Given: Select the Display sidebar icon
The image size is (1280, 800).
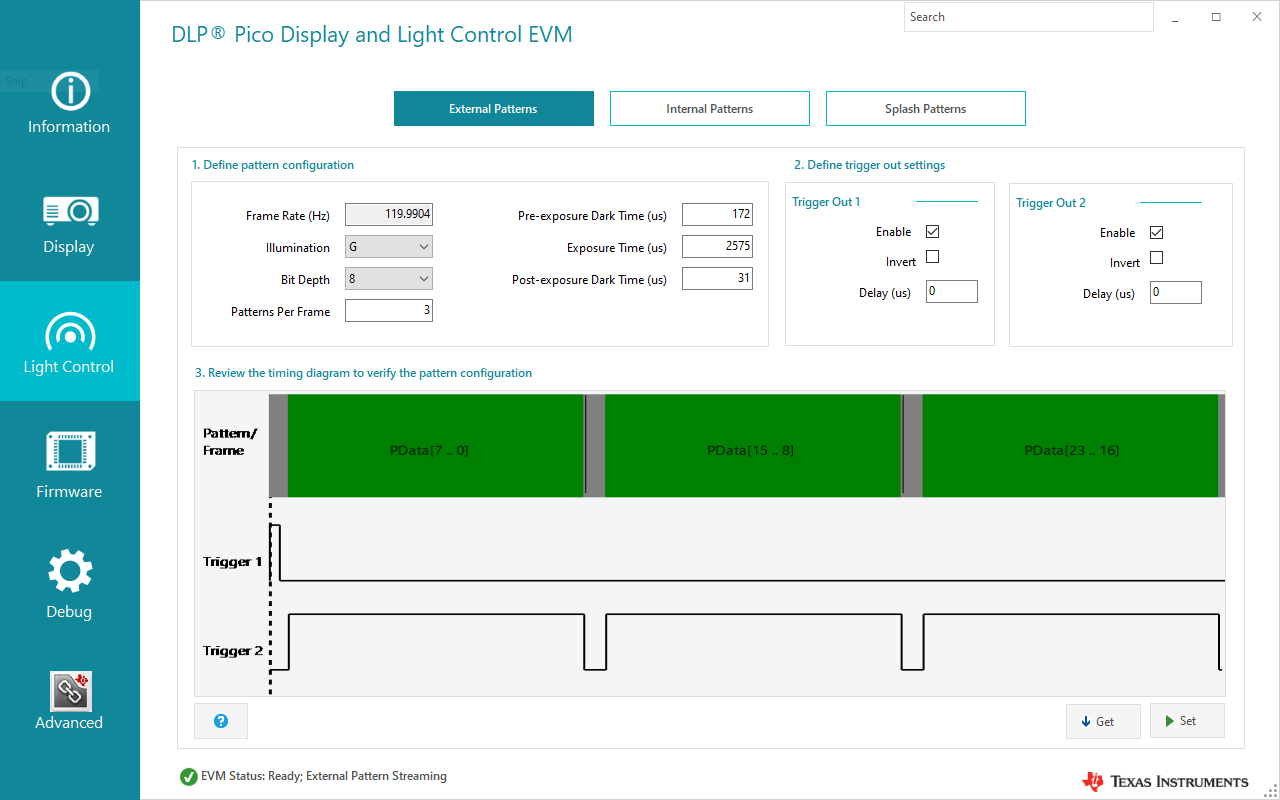Looking at the screenshot, I should [69, 223].
